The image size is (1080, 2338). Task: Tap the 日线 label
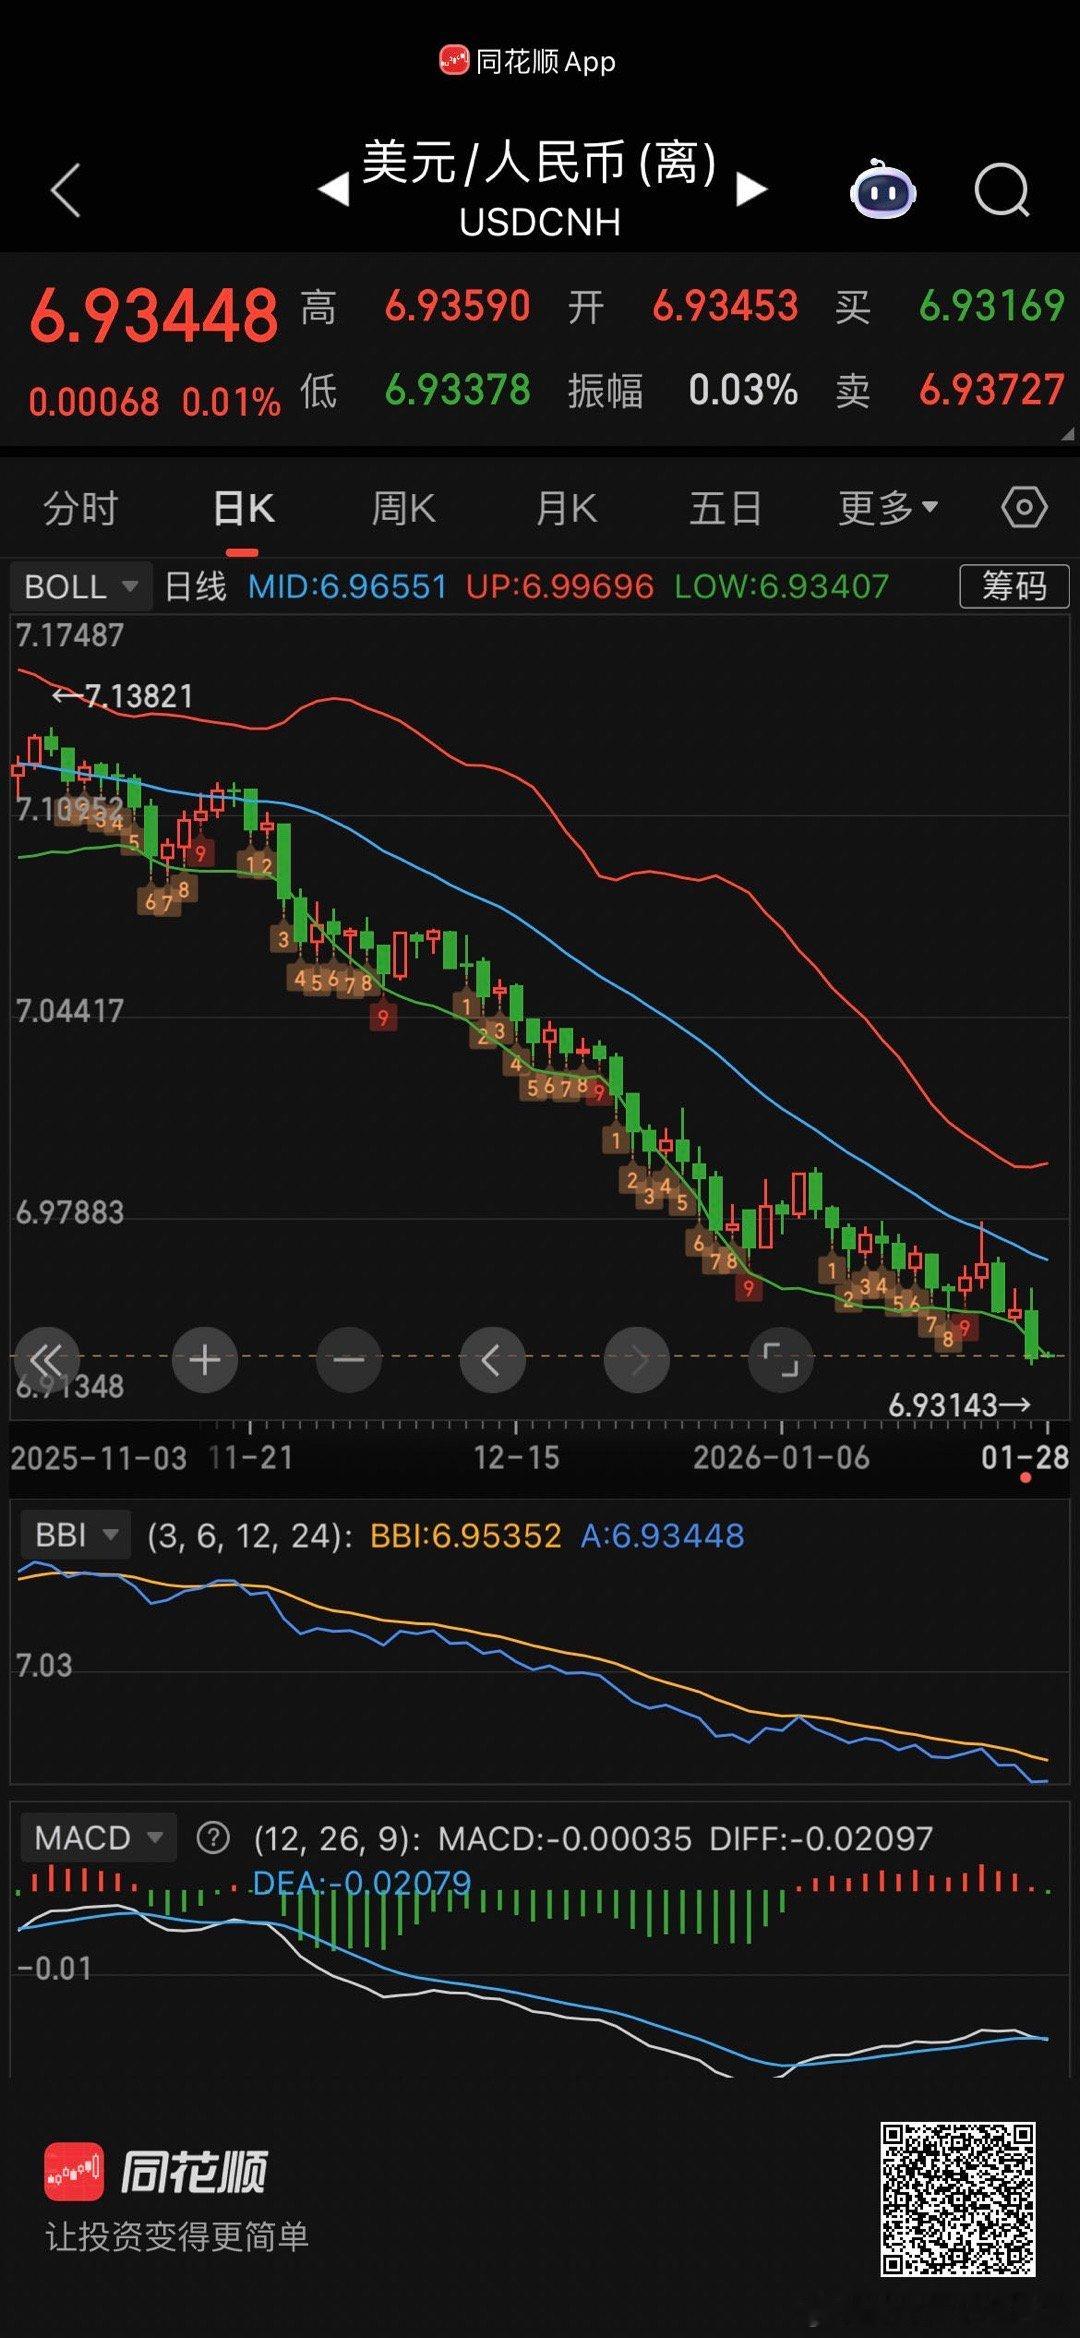[195, 586]
